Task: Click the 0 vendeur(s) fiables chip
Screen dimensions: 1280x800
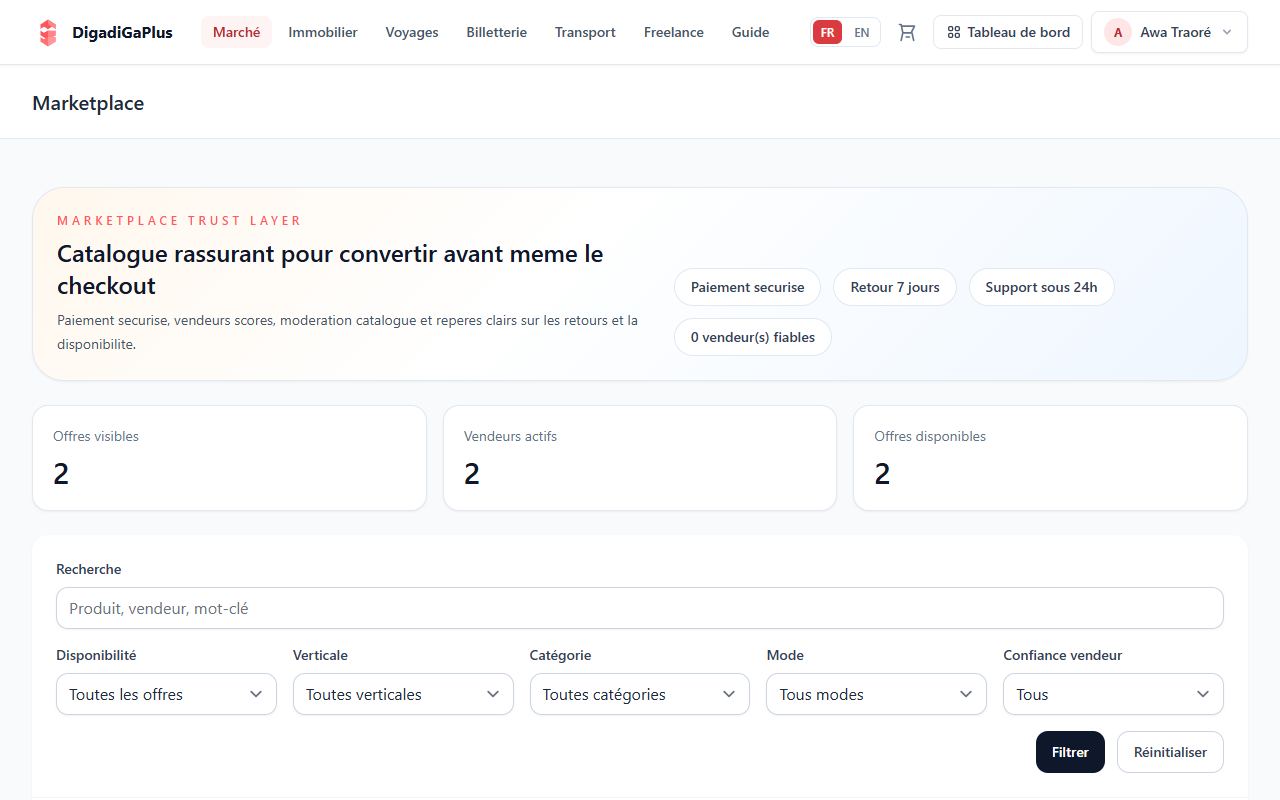Action: (753, 337)
